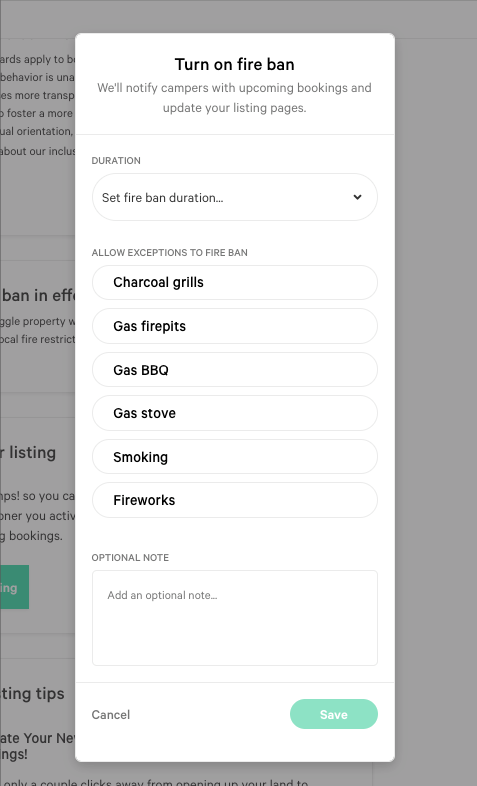Allow Fireworks as a fire ban exception
Viewport: 477px width, 786px height.
(234, 500)
